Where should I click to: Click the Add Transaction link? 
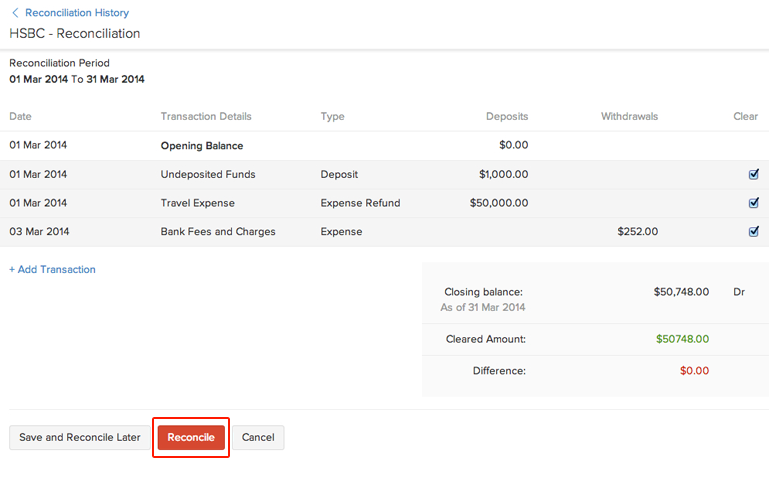pos(53,269)
